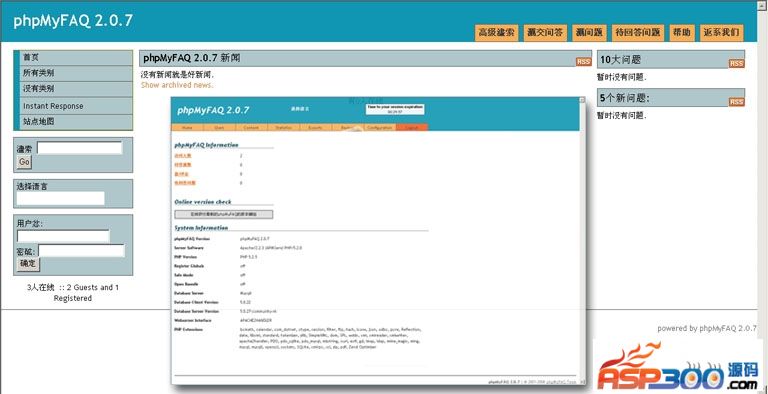Close the admin preview popup

tap(582, 99)
